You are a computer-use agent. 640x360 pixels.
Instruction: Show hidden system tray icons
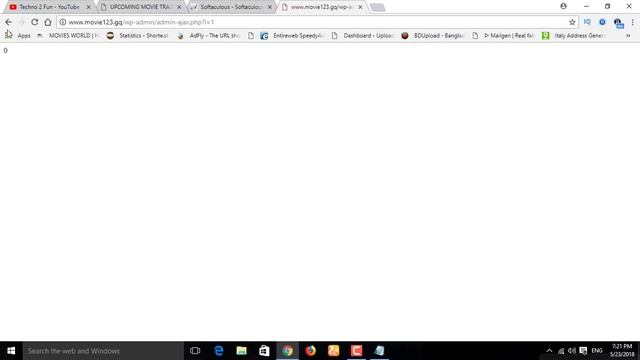[549, 351]
